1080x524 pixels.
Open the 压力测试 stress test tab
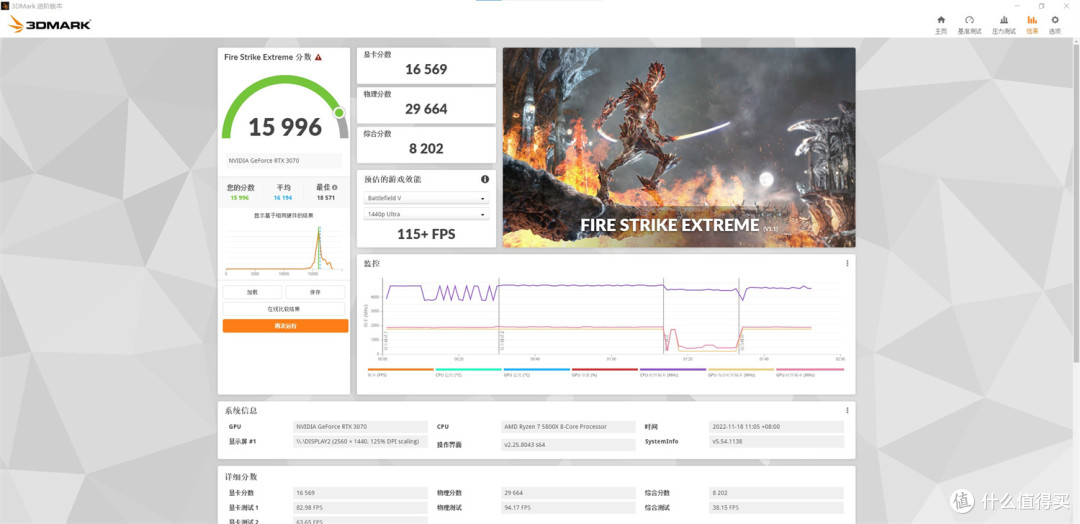(1004, 24)
